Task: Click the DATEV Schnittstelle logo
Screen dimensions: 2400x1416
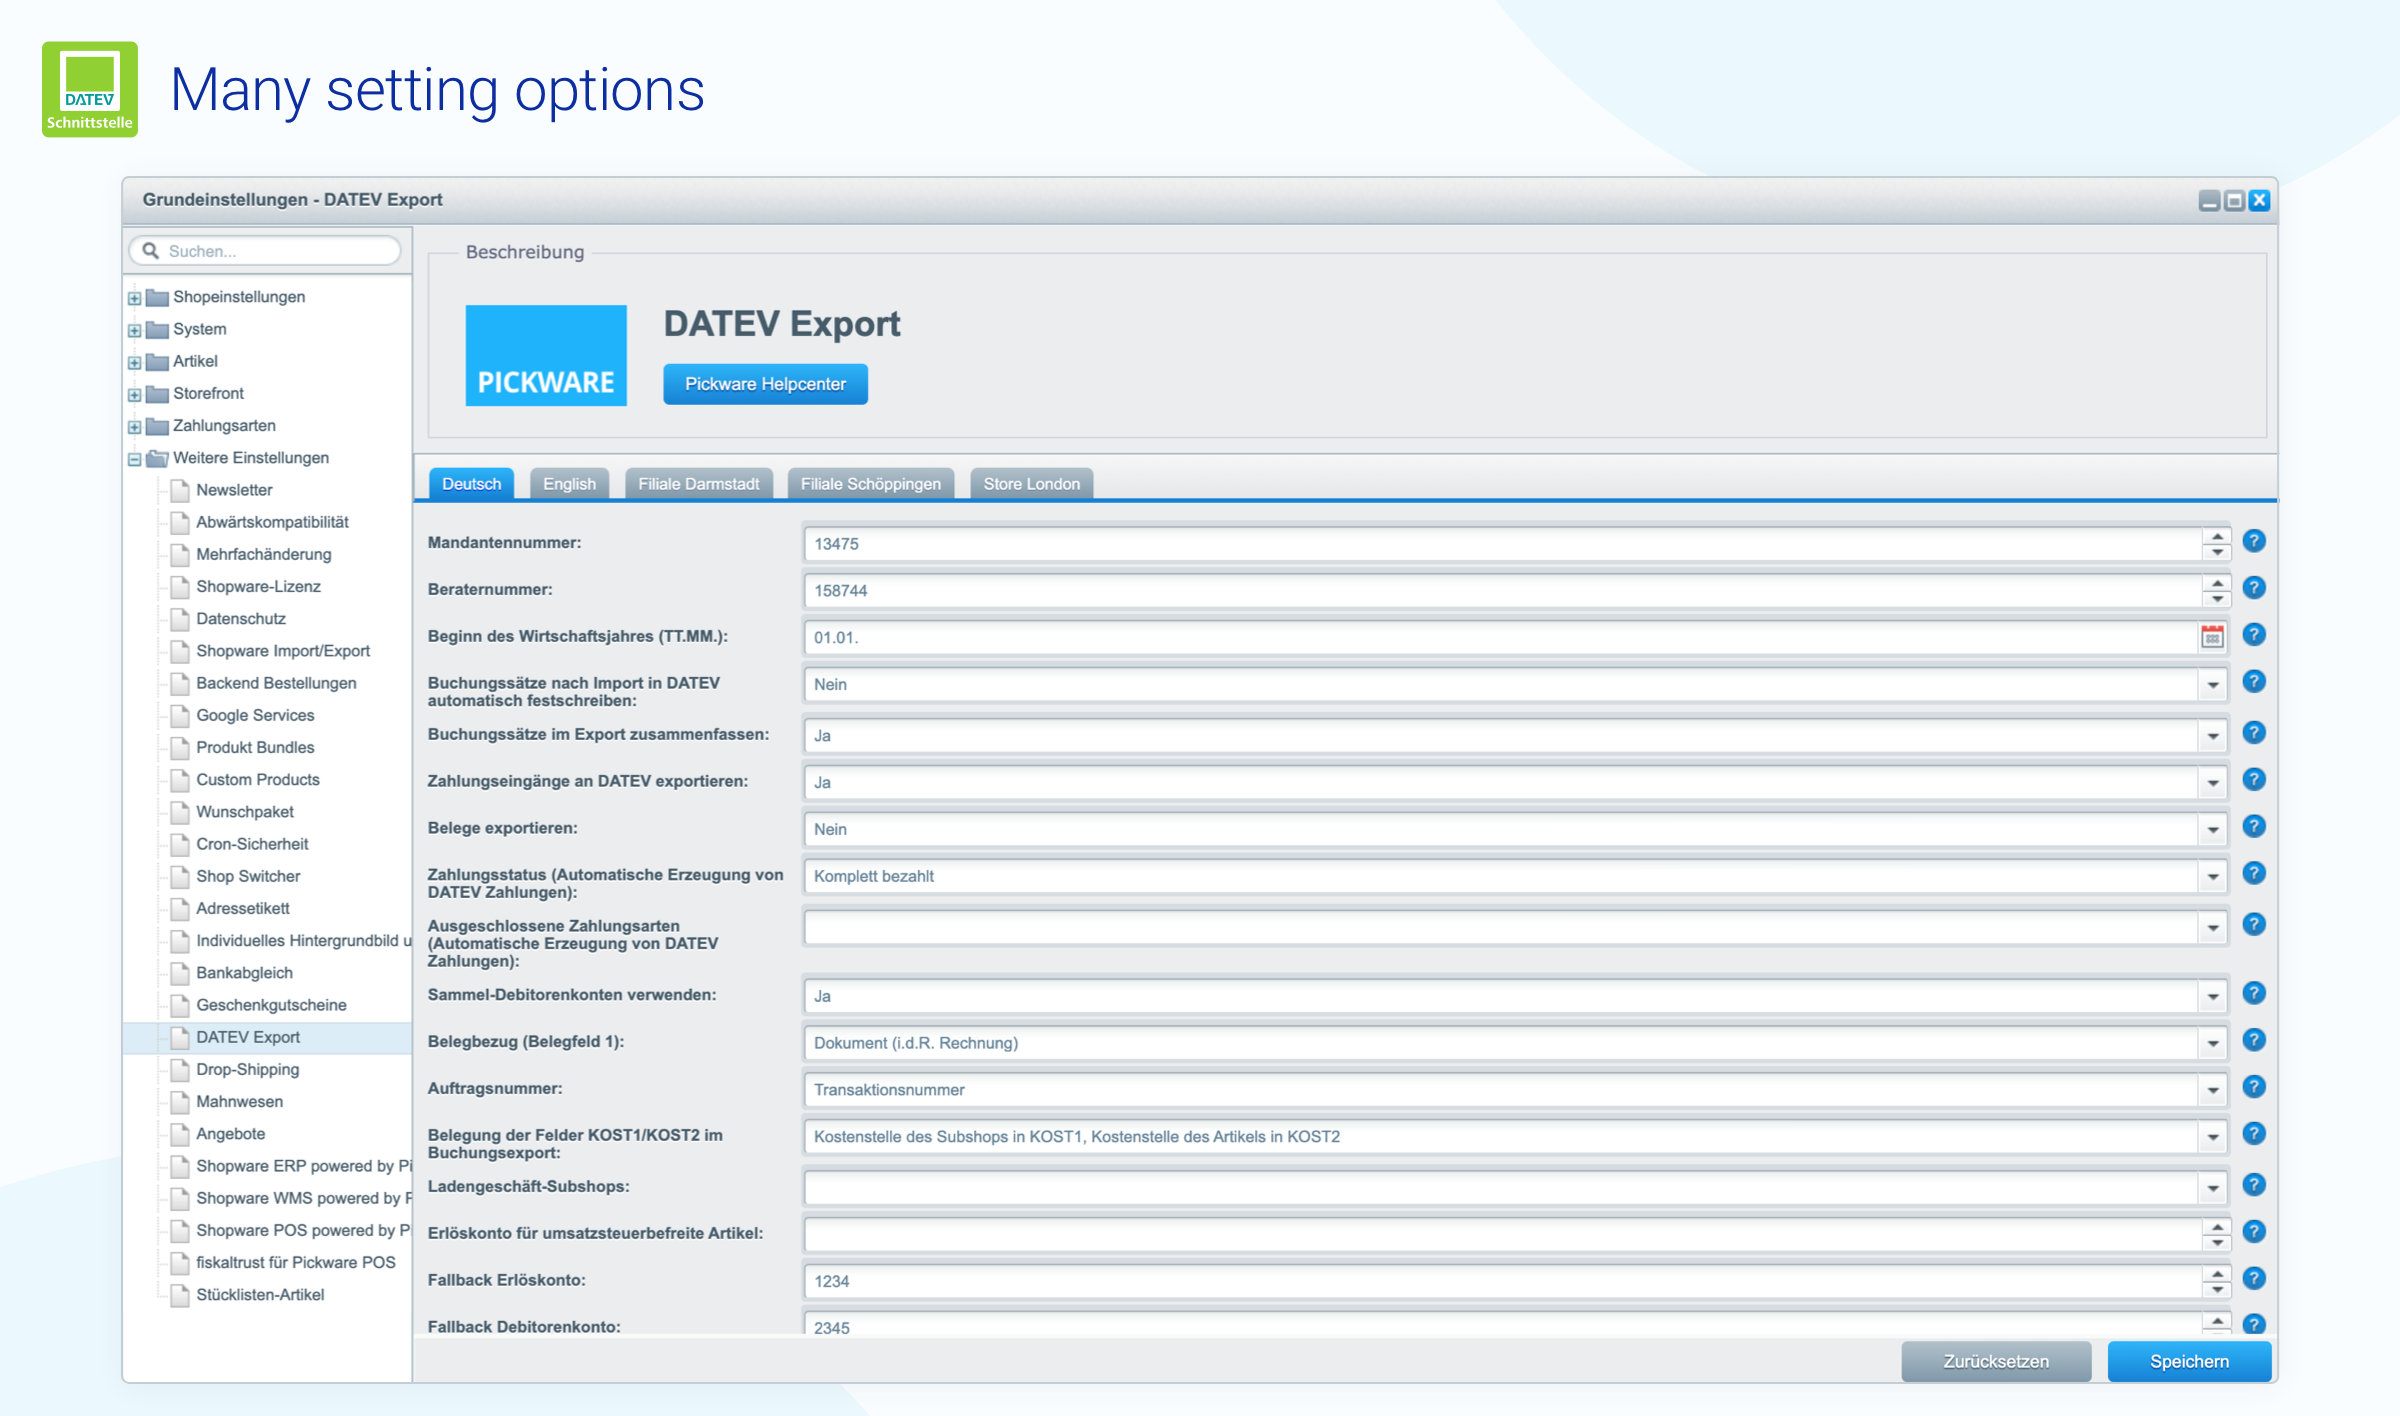Action: tap(90, 89)
